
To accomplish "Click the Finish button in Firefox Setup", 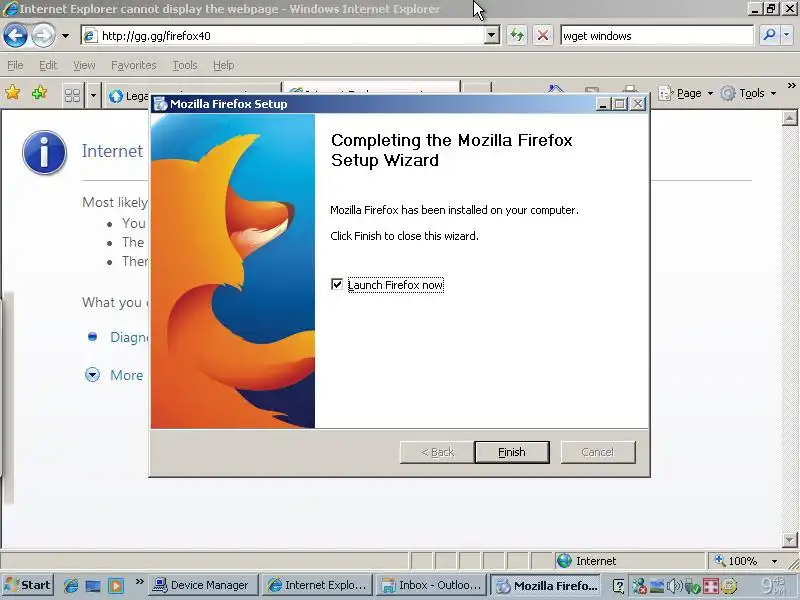I will [512, 452].
